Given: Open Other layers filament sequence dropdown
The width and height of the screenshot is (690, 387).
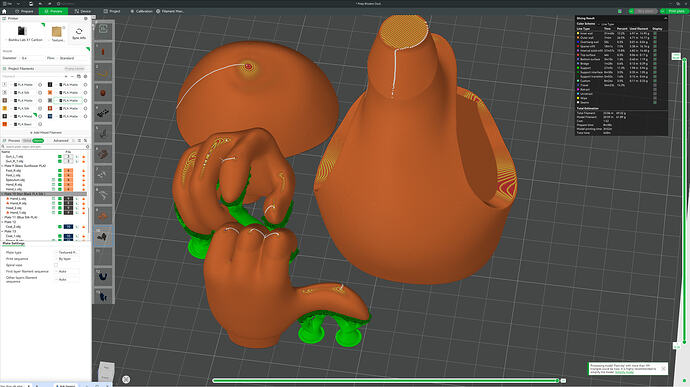Looking at the screenshot, I should tap(68, 280).
